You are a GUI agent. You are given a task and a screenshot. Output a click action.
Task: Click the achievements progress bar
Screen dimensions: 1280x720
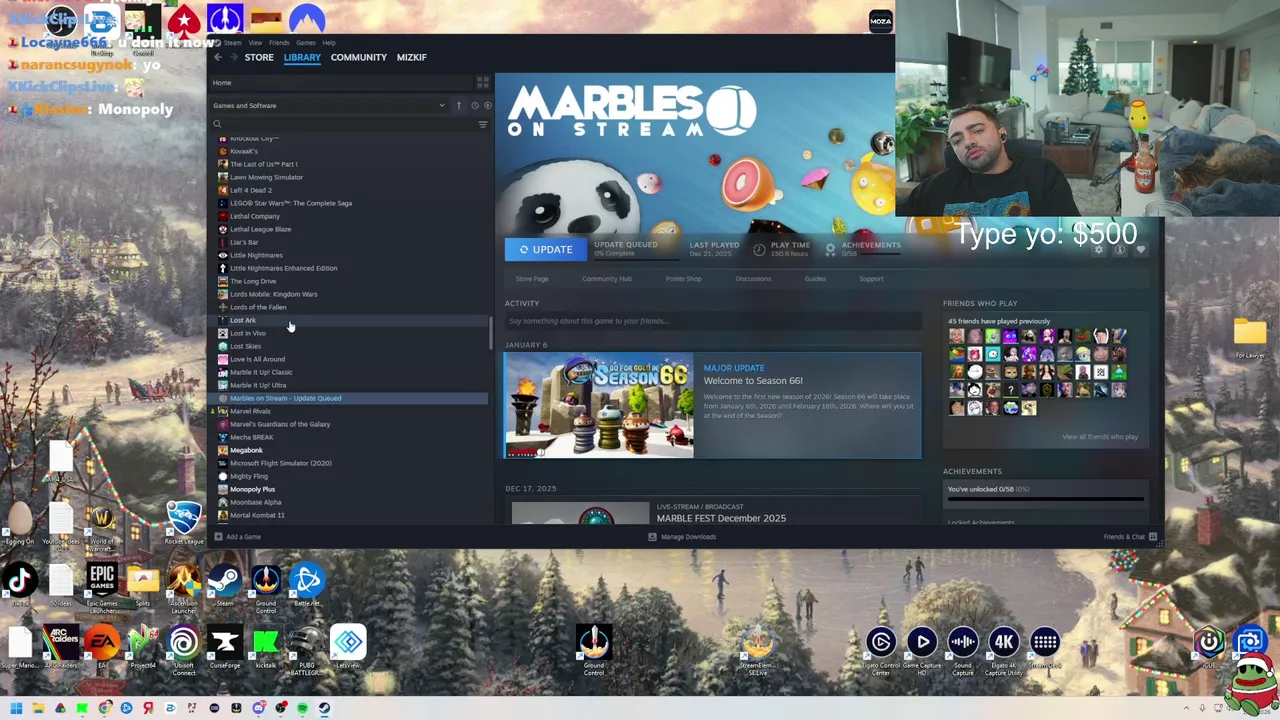[1046, 498]
